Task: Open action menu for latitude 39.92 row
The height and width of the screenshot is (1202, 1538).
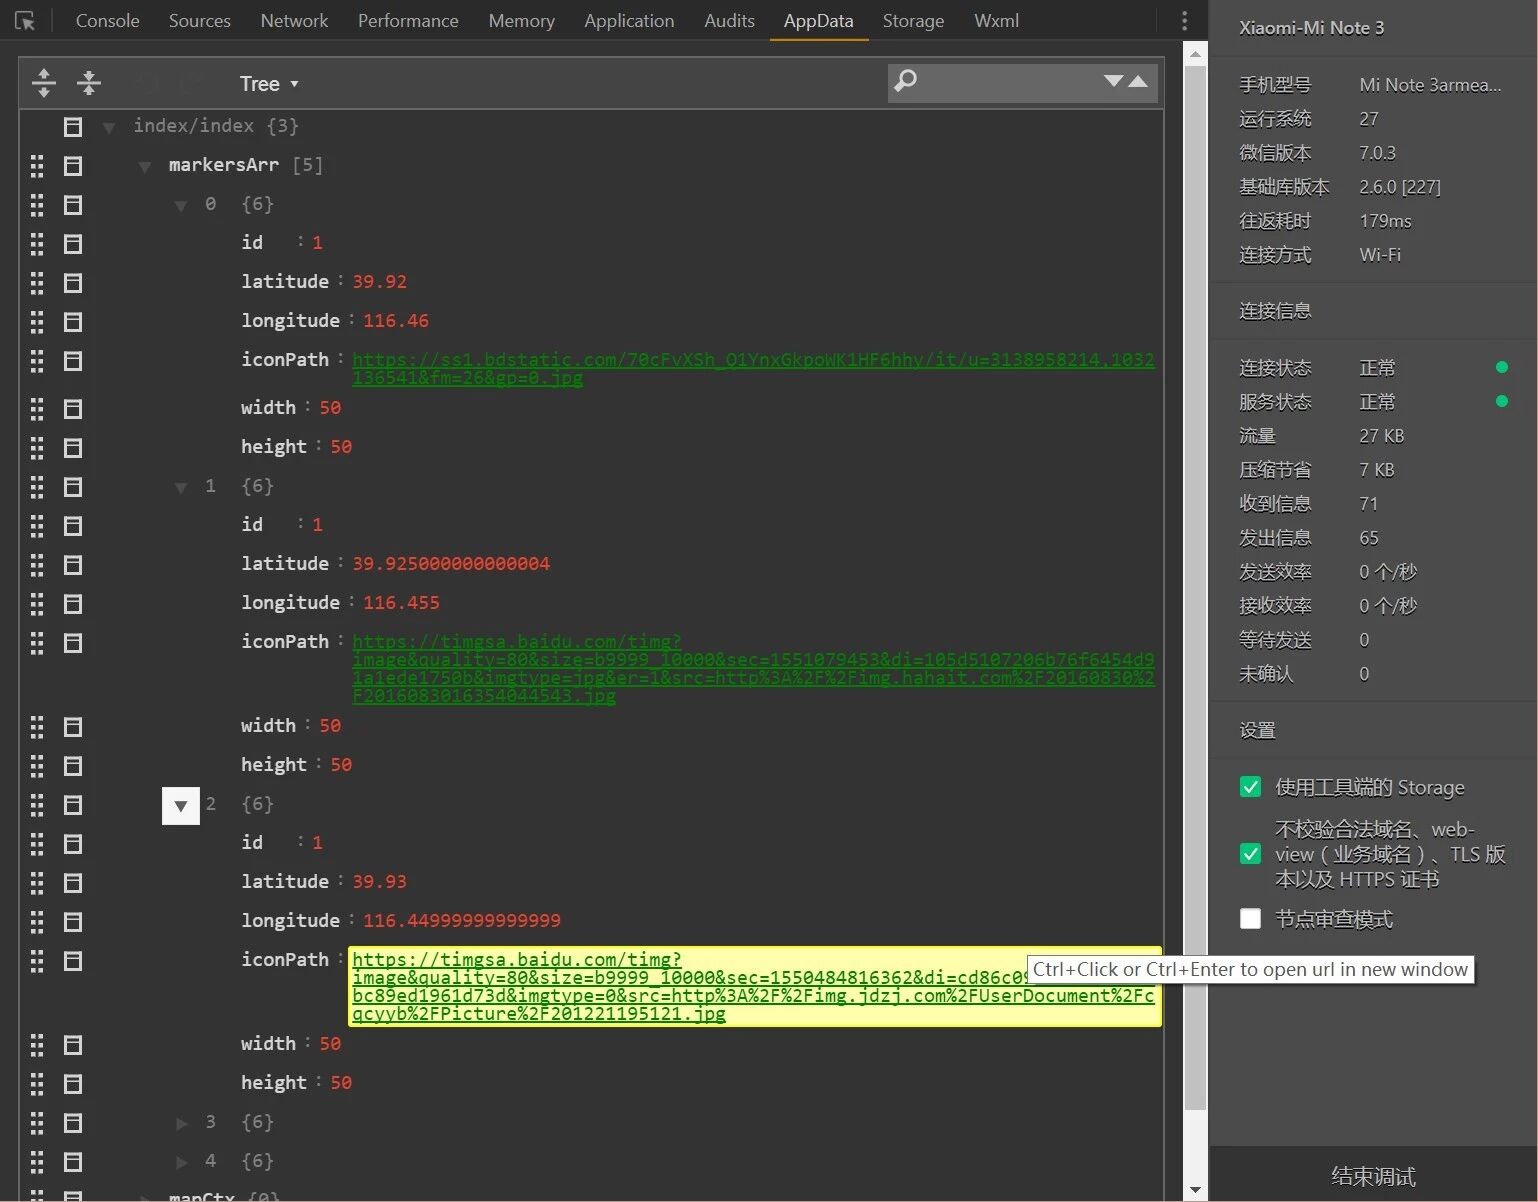Action: tap(73, 283)
